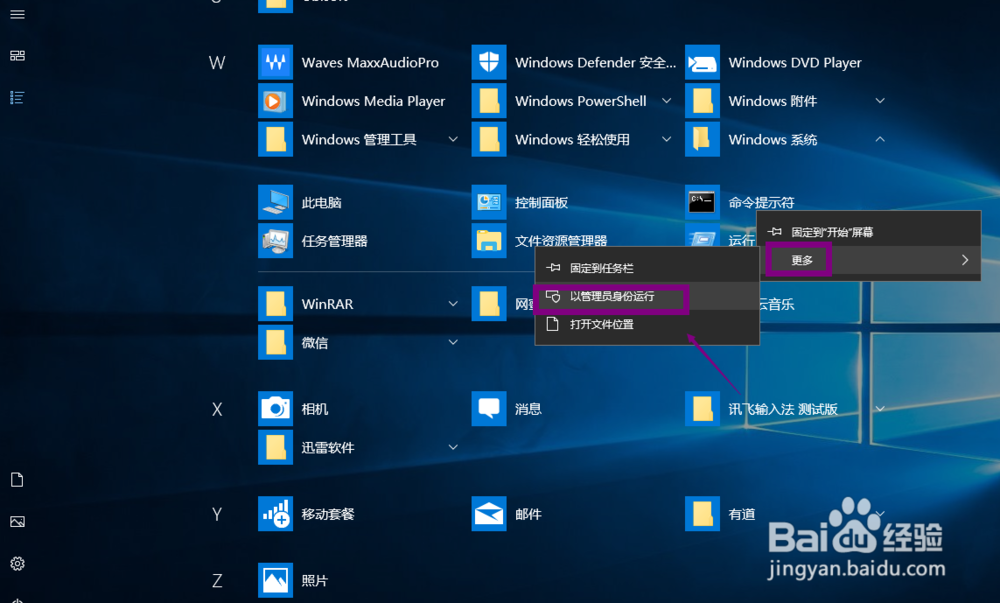Expand Windows 管理工具 folder chevron

pos(453,139)
